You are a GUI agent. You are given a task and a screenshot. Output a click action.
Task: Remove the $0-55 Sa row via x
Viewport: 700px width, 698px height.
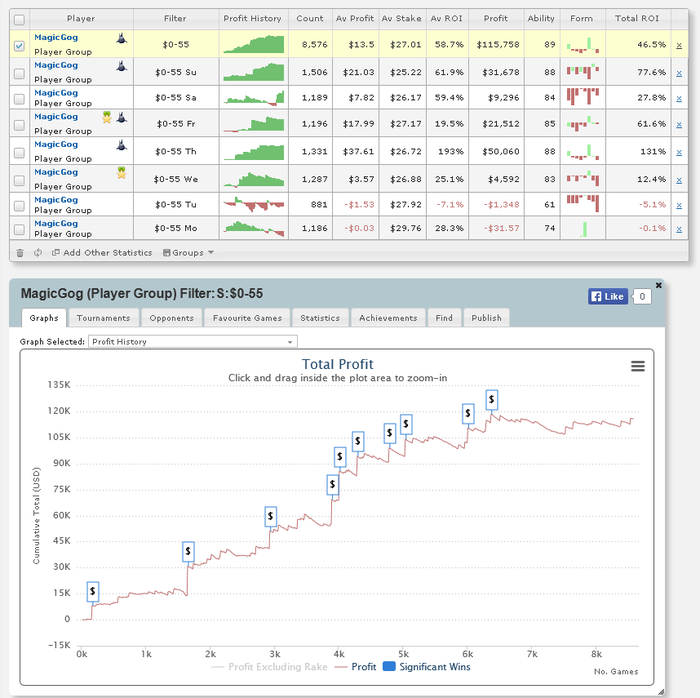click(x=679, y=98)
